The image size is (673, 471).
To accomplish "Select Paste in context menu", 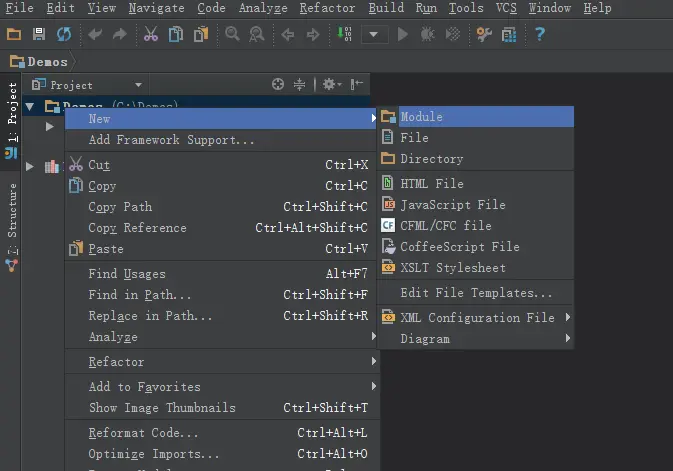I will 221,249.
